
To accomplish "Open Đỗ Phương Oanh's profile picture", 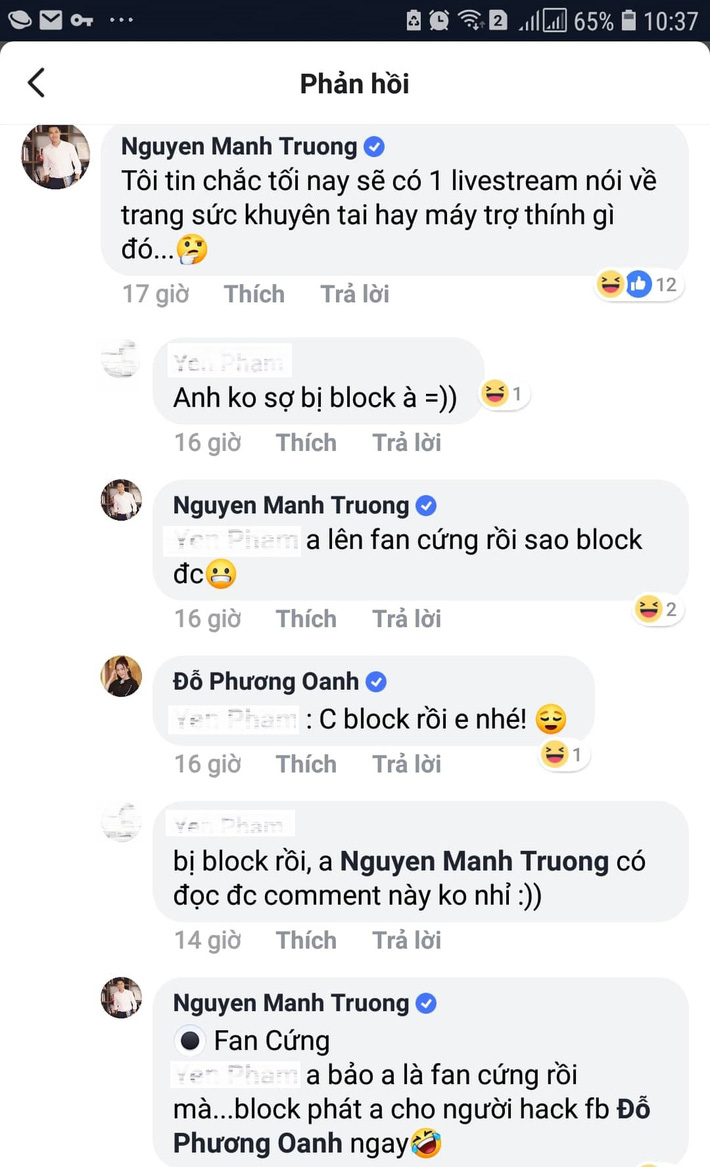I will click(x=121, y=676).
